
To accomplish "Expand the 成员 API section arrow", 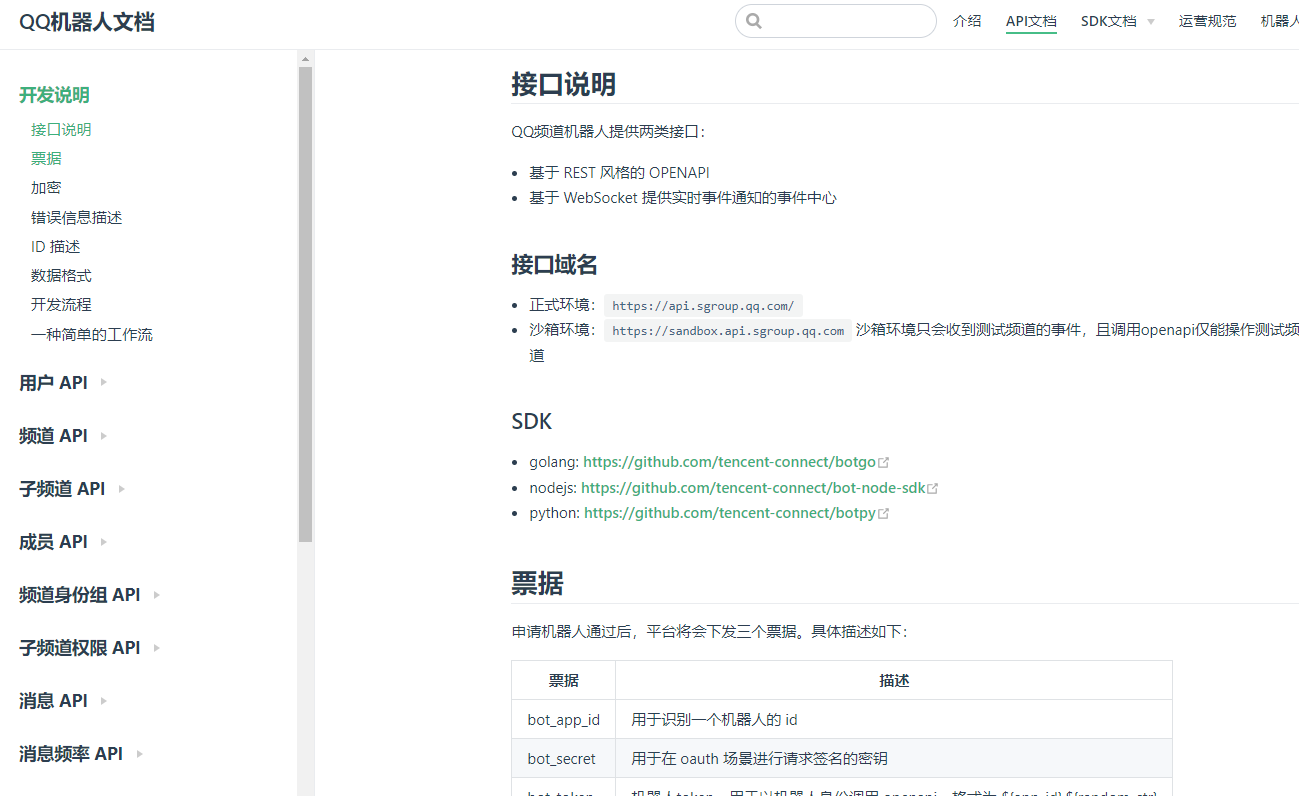I will click(104, 541).
